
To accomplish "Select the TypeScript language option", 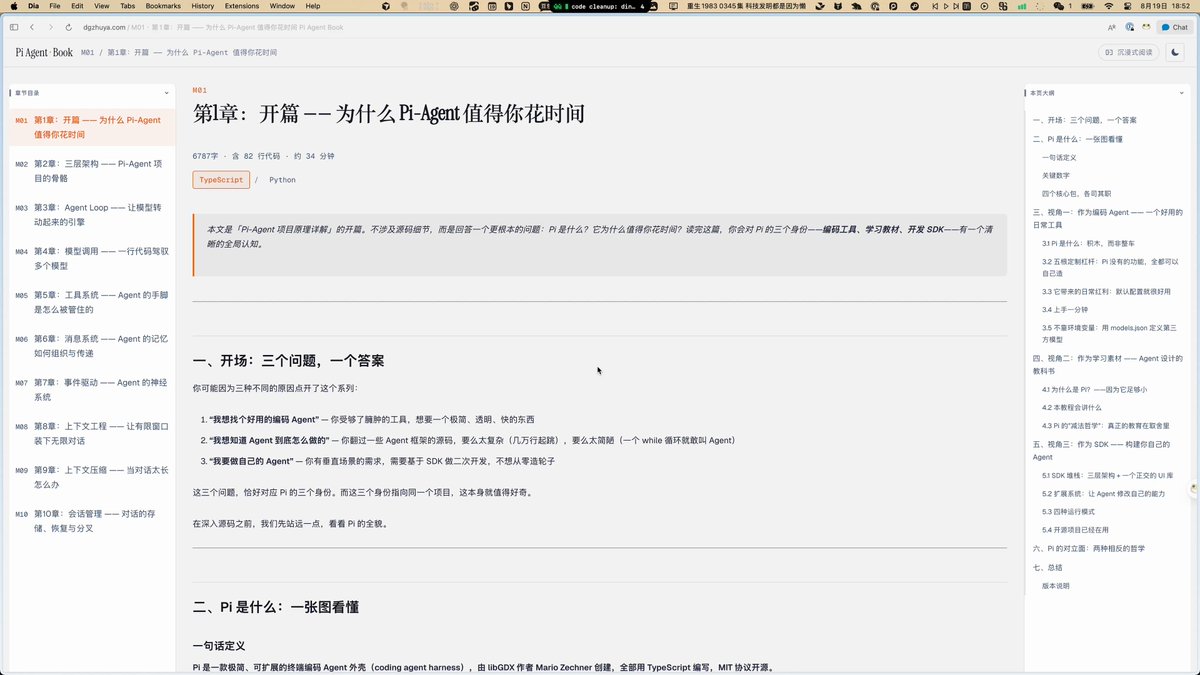I will point(221,180).
